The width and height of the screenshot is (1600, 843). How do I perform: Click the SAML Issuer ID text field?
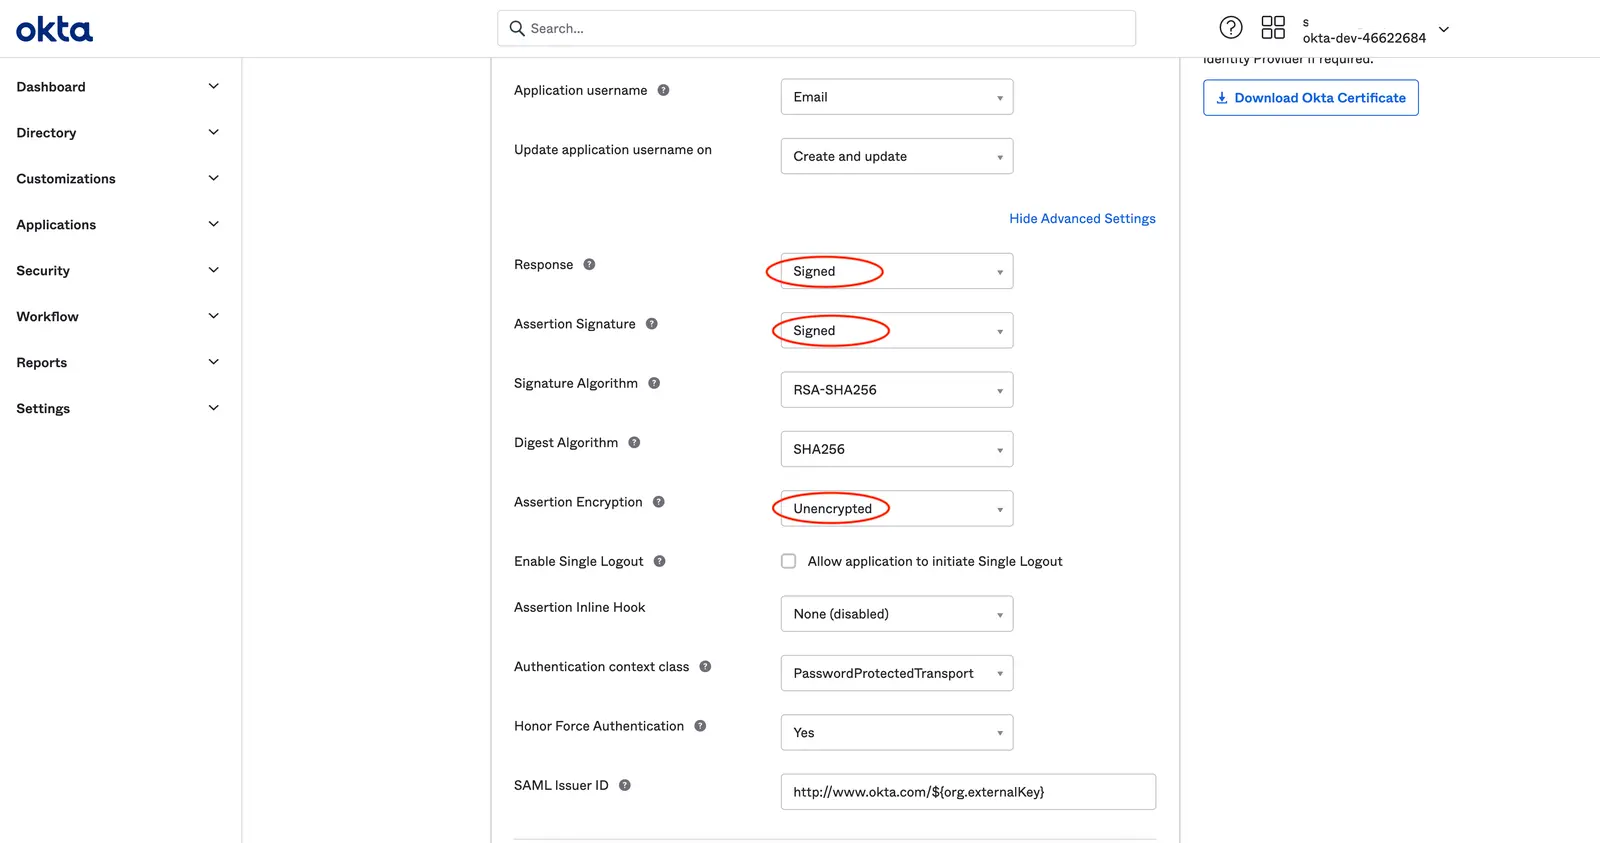pos(968,792)
